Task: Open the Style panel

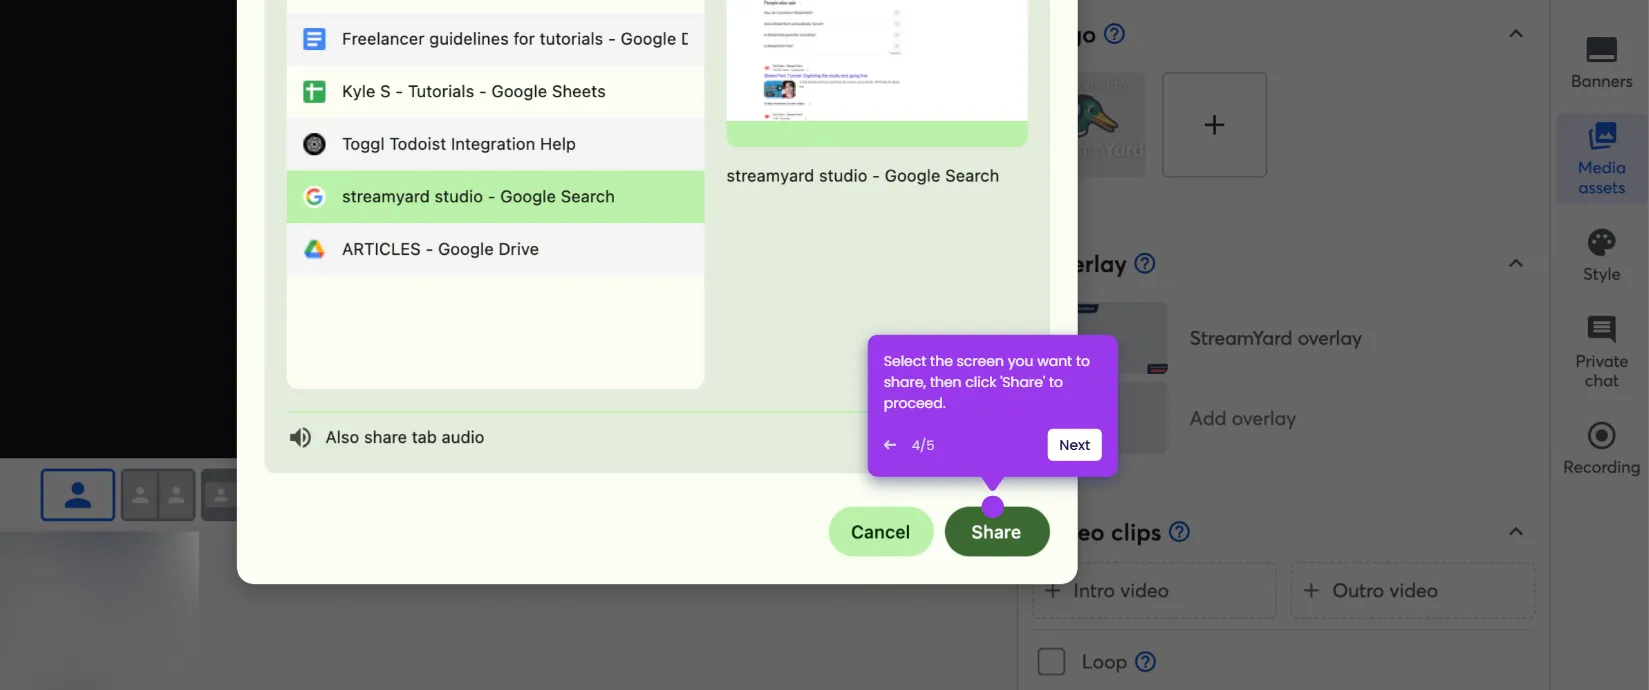Action: tap(1601, 255)
